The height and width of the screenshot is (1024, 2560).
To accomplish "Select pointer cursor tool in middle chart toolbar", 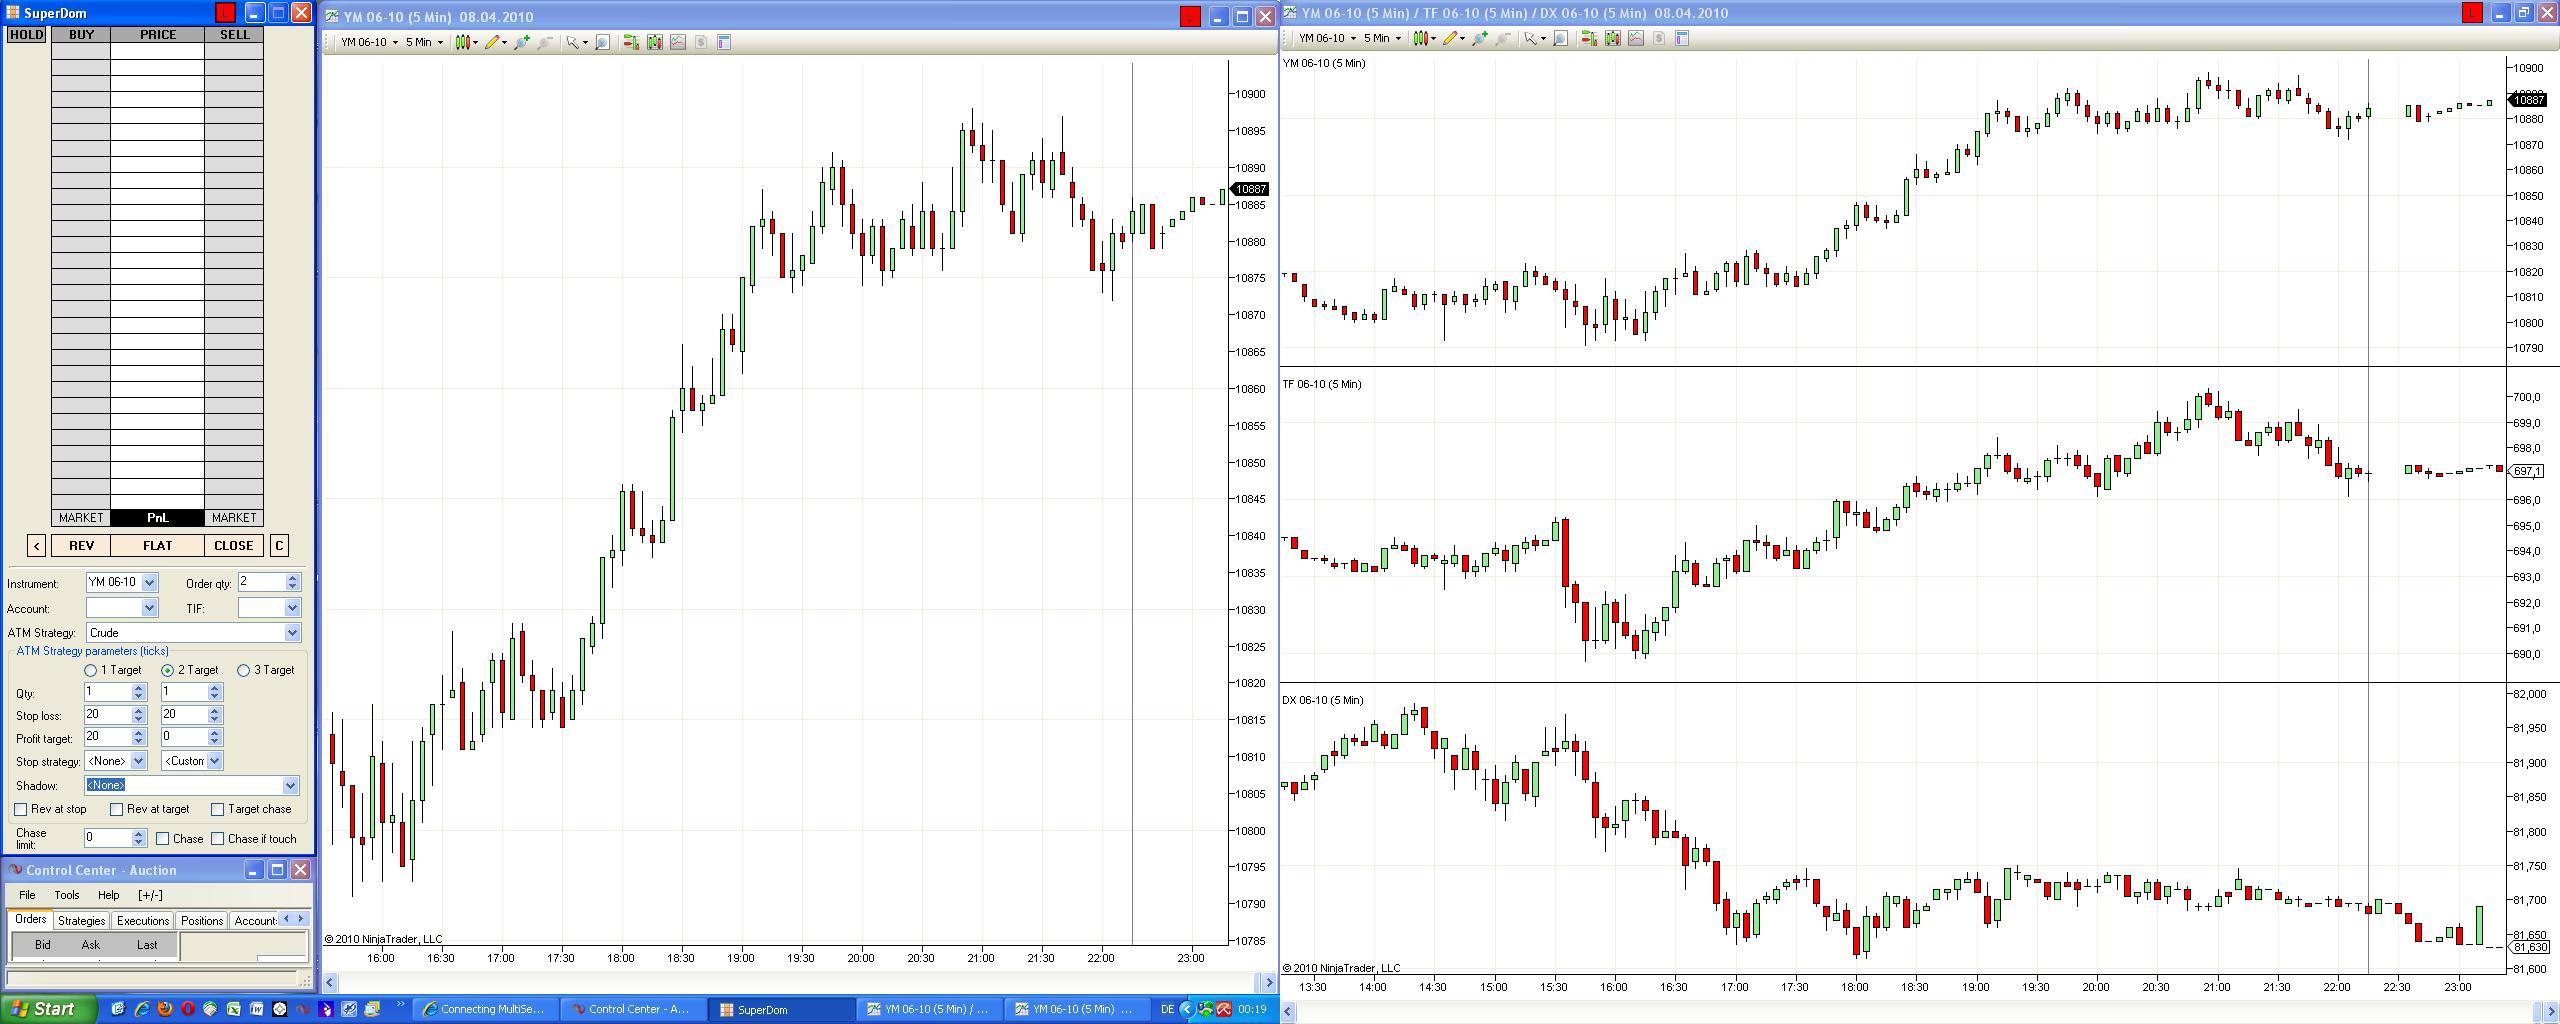I will pos(573,42).
